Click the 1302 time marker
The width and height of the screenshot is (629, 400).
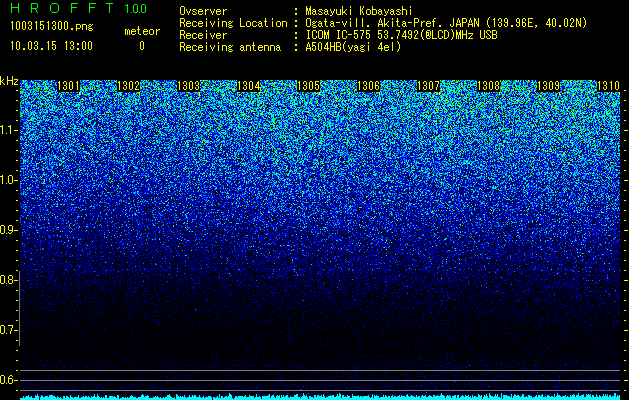(x=128, y=86)
